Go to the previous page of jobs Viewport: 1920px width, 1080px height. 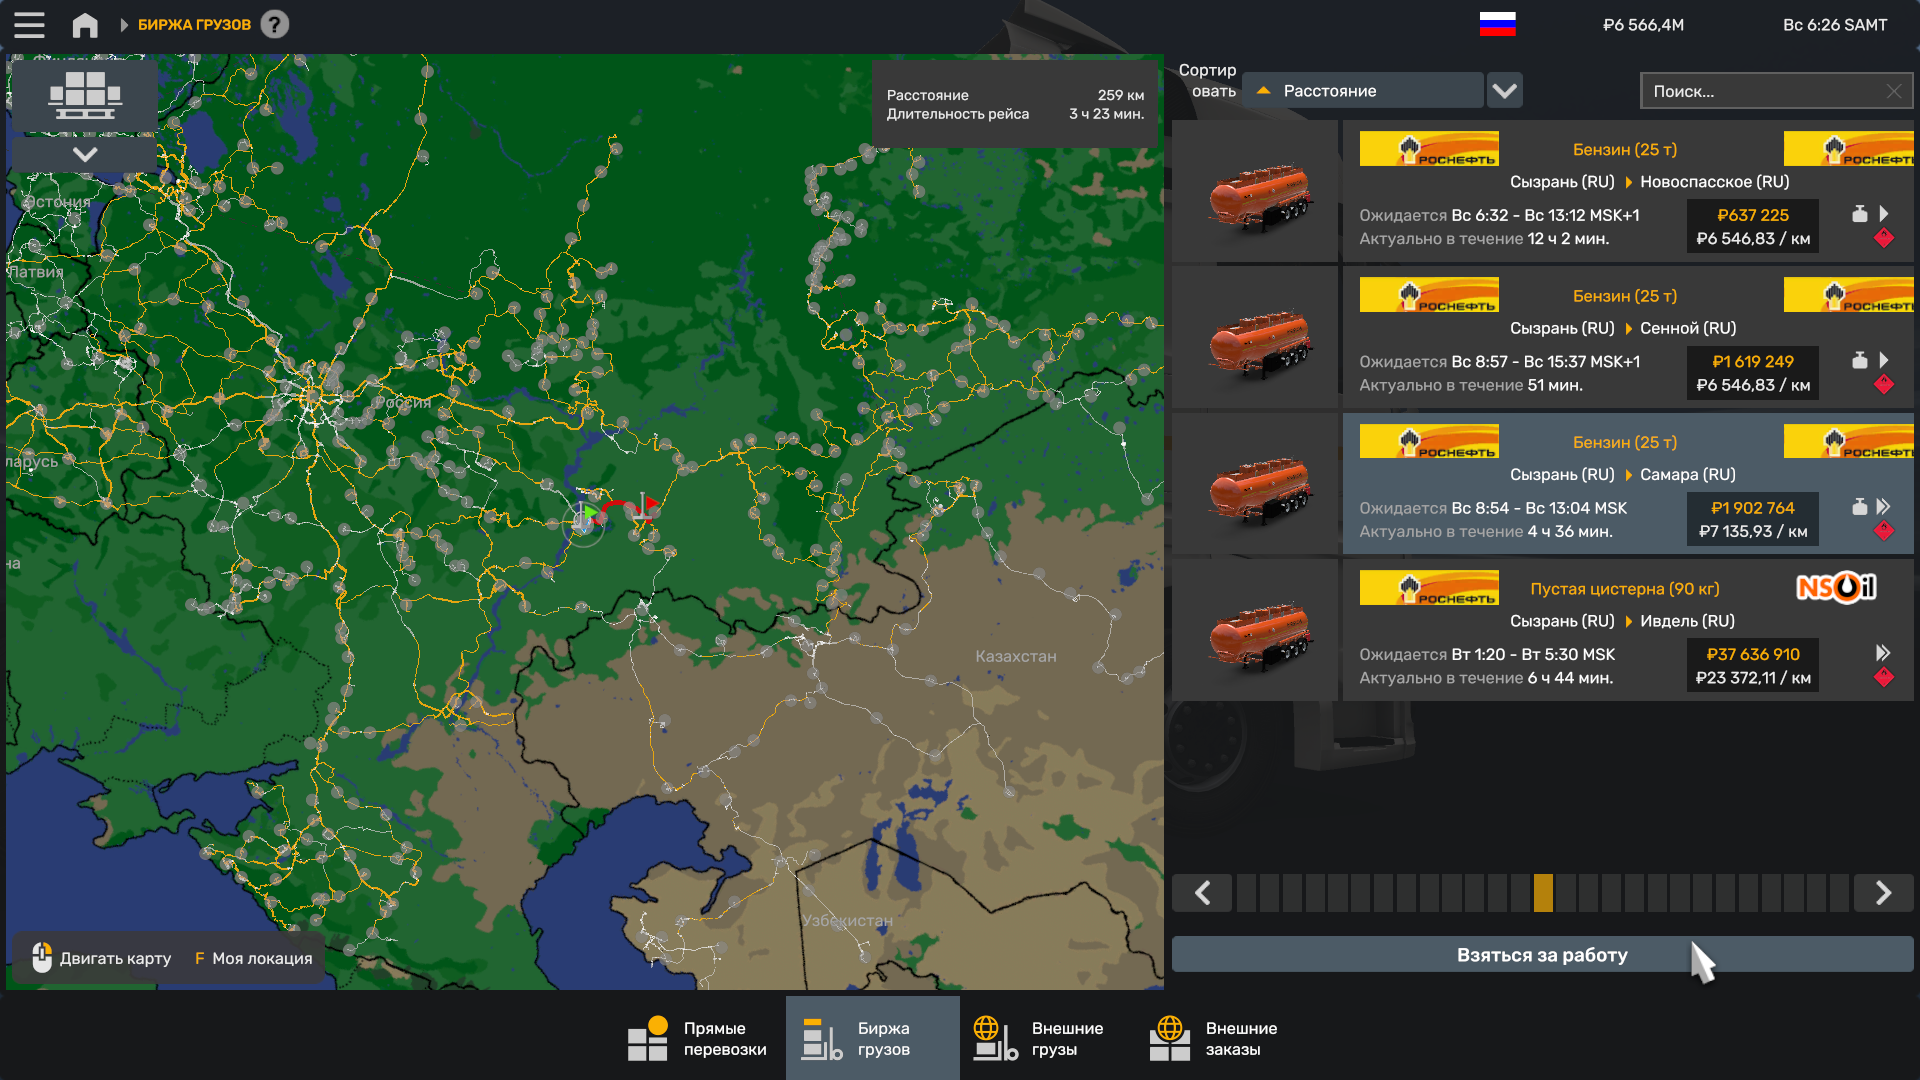pos(1202,893)
